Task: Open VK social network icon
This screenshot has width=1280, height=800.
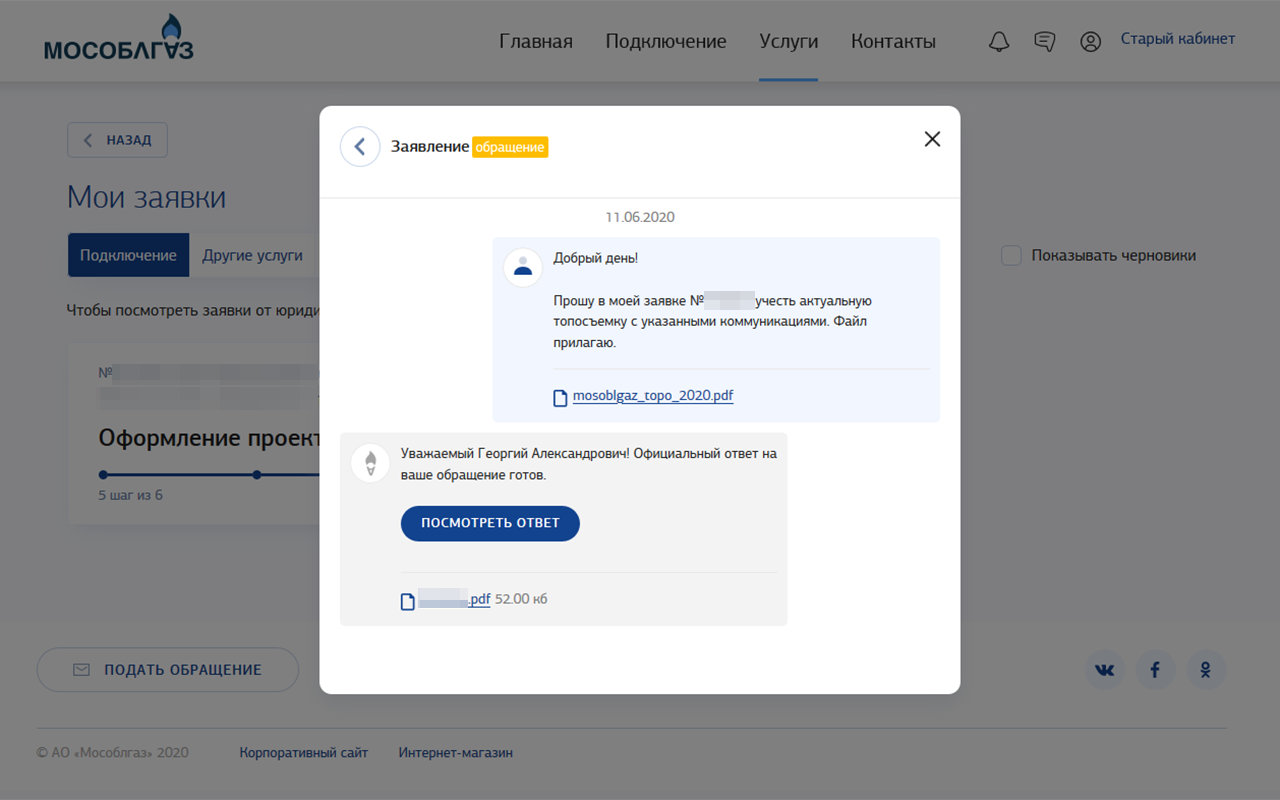Action: 1105,670
